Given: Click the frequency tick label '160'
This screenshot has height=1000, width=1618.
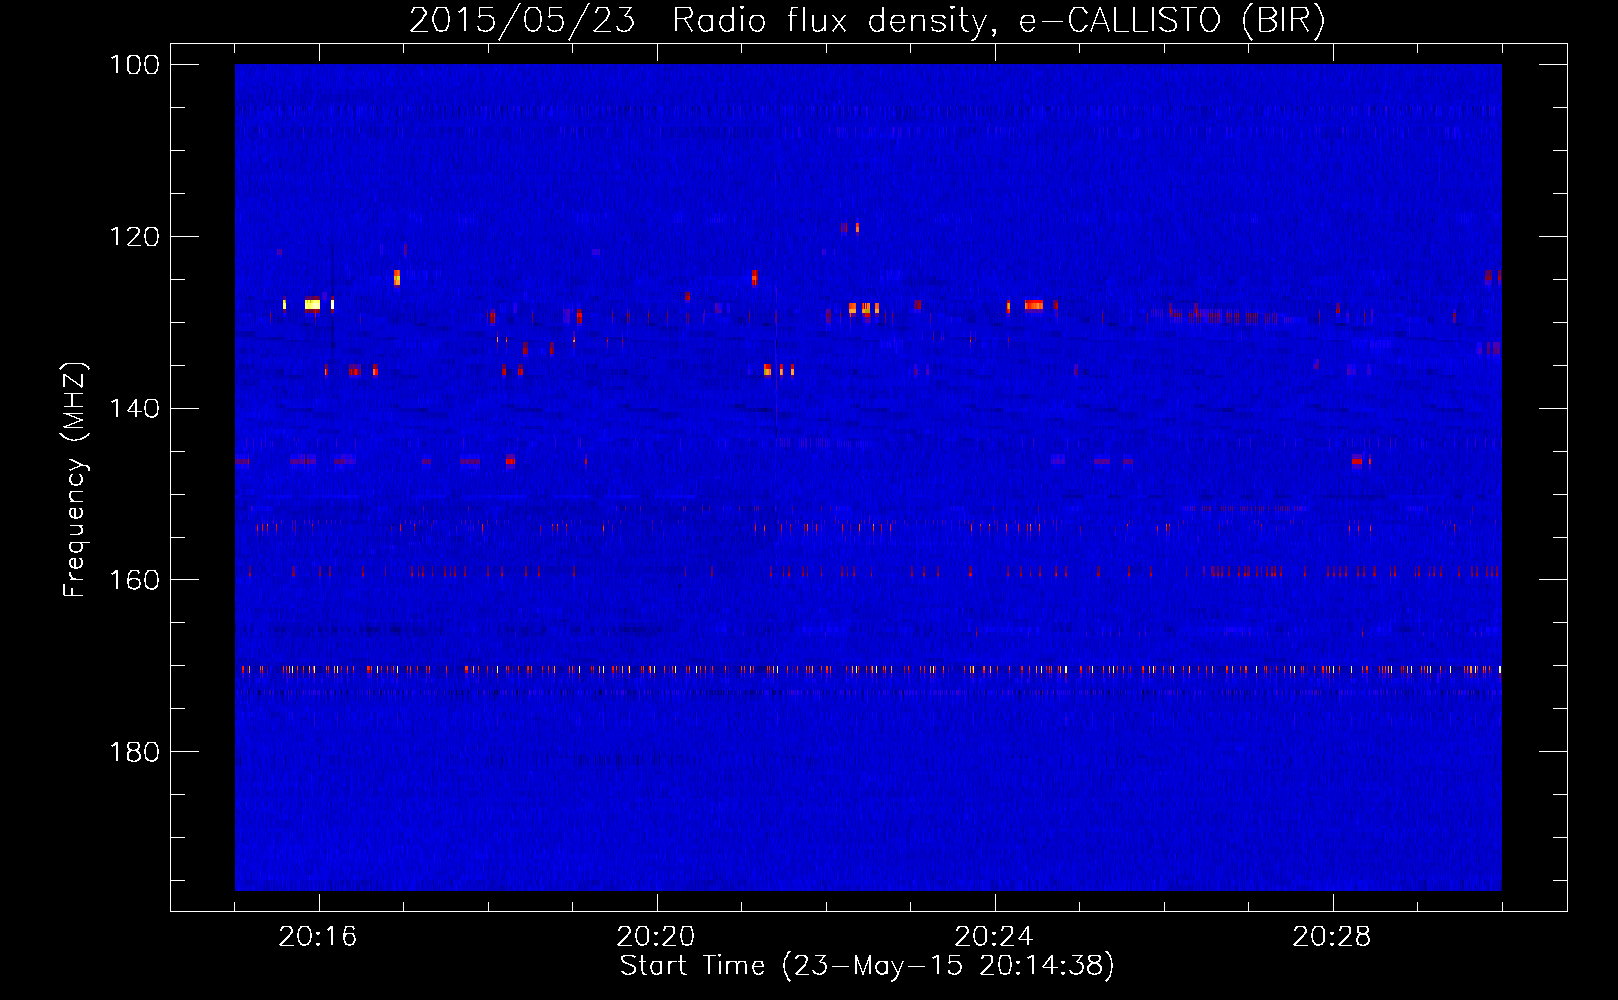Looking at the screenshot, I should [x=134, y=580].
